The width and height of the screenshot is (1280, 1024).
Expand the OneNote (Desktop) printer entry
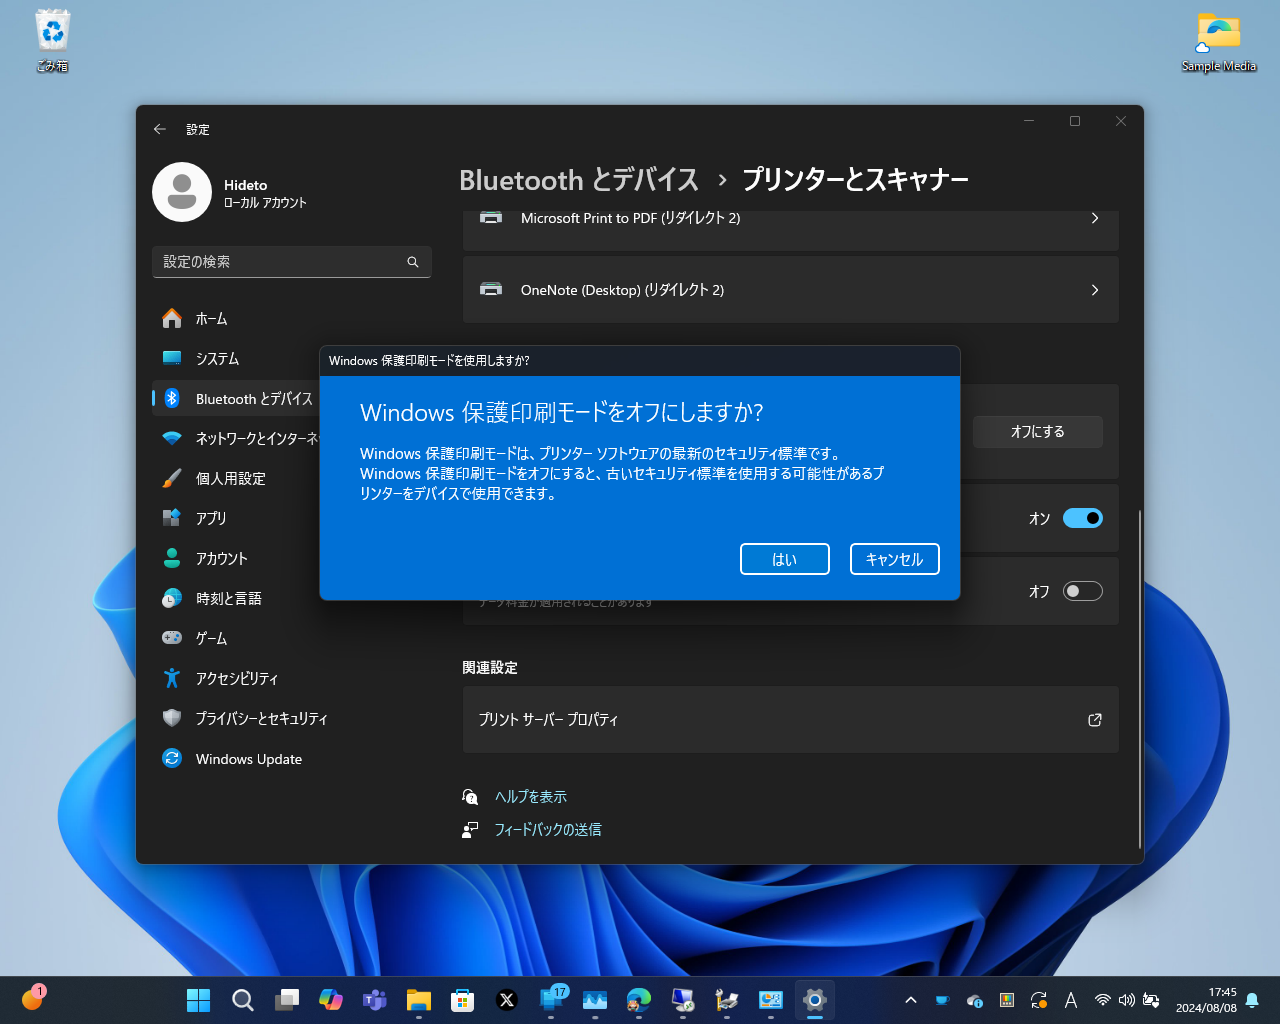pos(790,289)
